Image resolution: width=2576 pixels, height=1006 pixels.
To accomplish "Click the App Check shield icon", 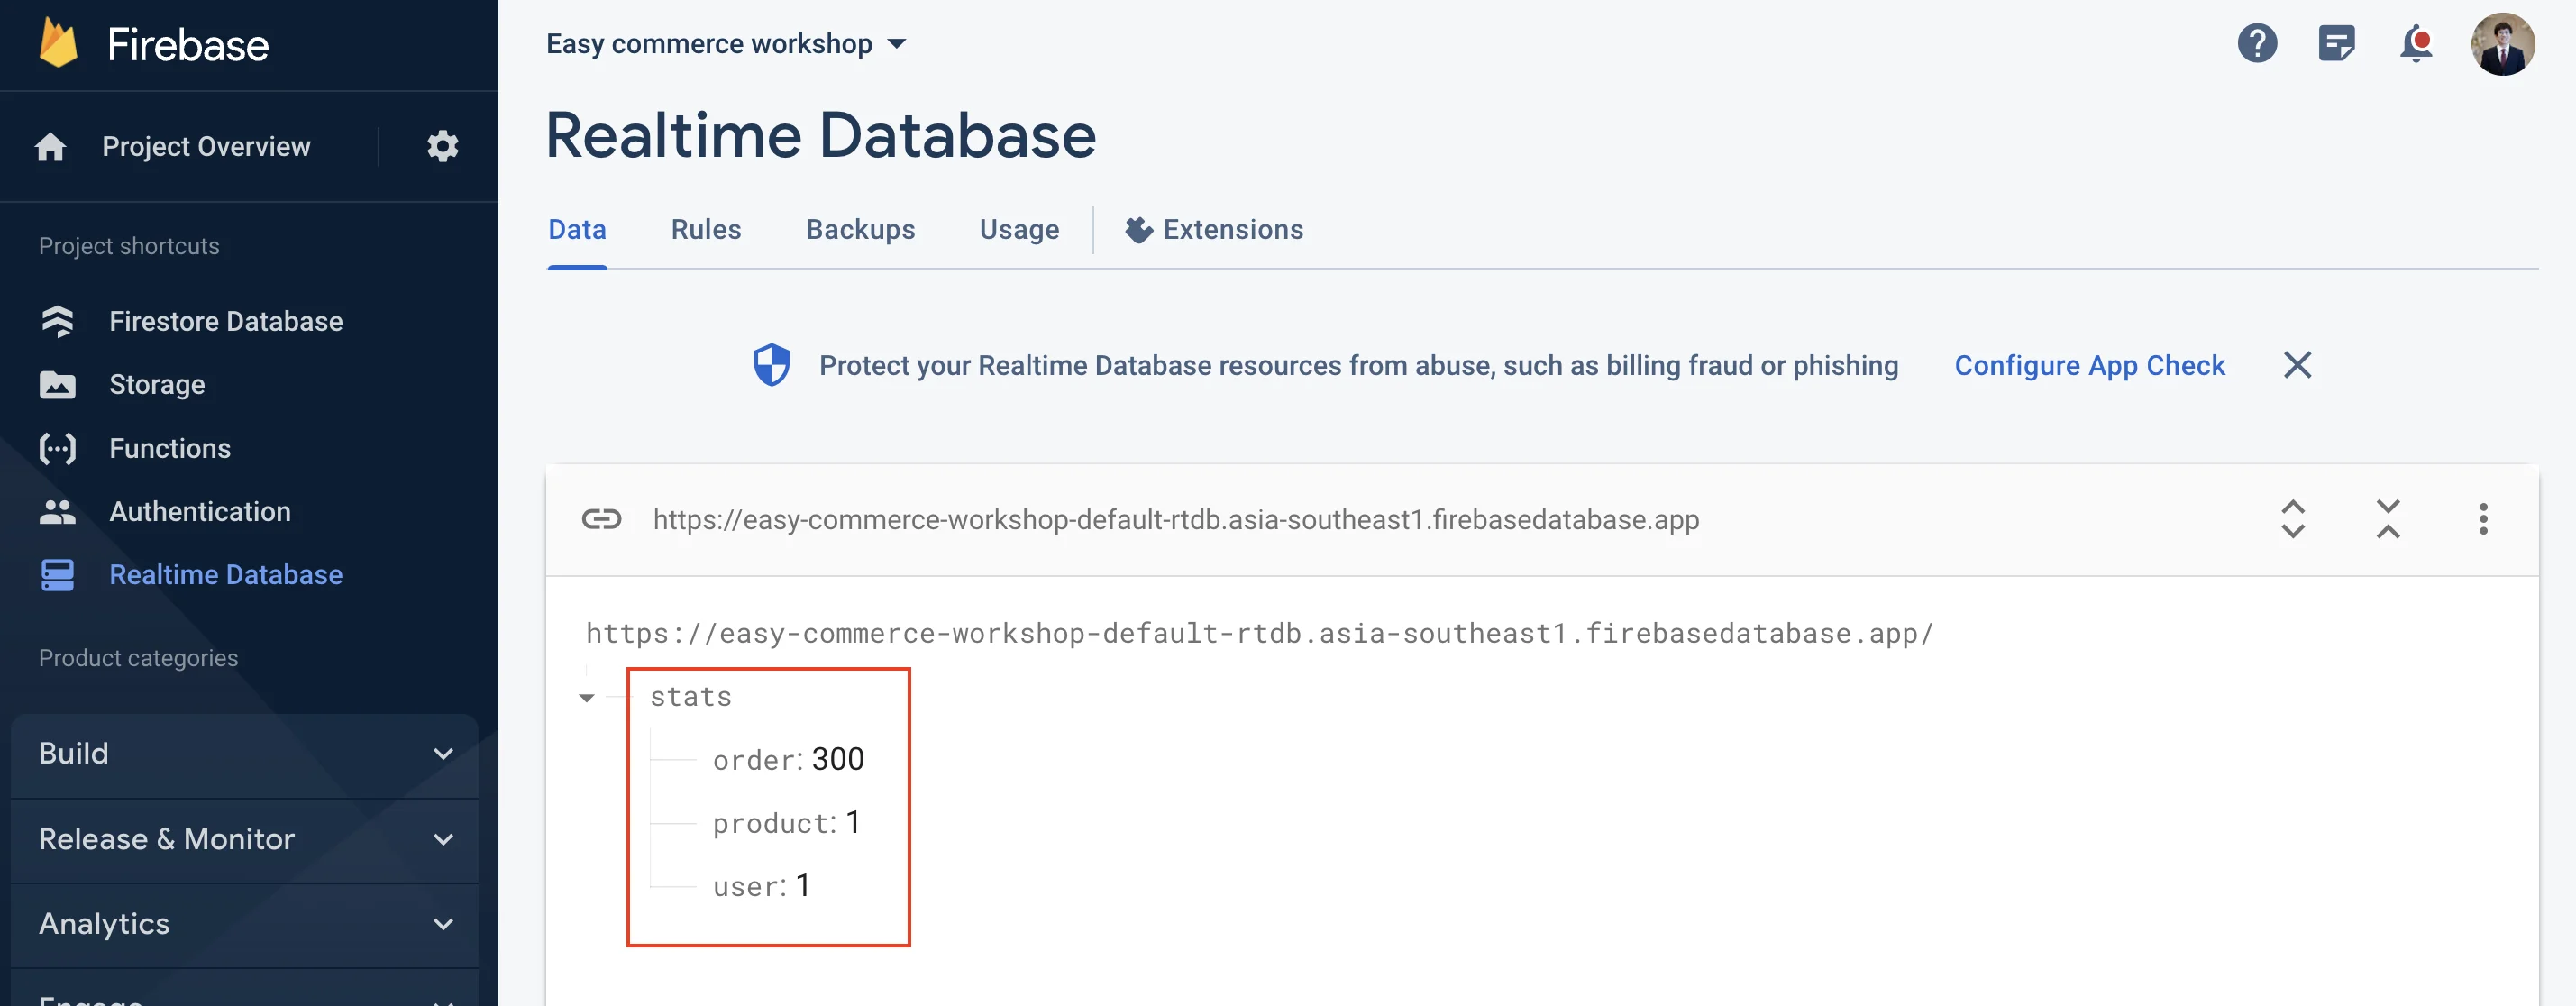I will pos(771,365).
